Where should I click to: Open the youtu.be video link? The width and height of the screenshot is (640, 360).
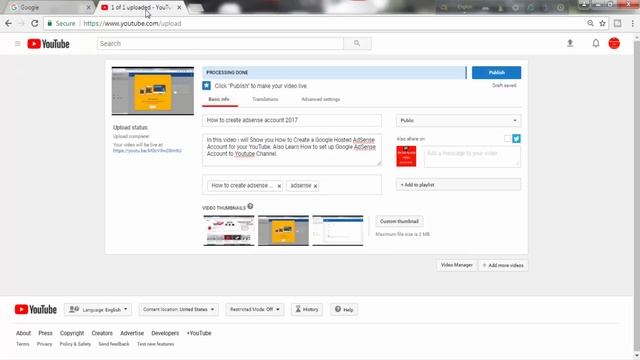(147, 151)
